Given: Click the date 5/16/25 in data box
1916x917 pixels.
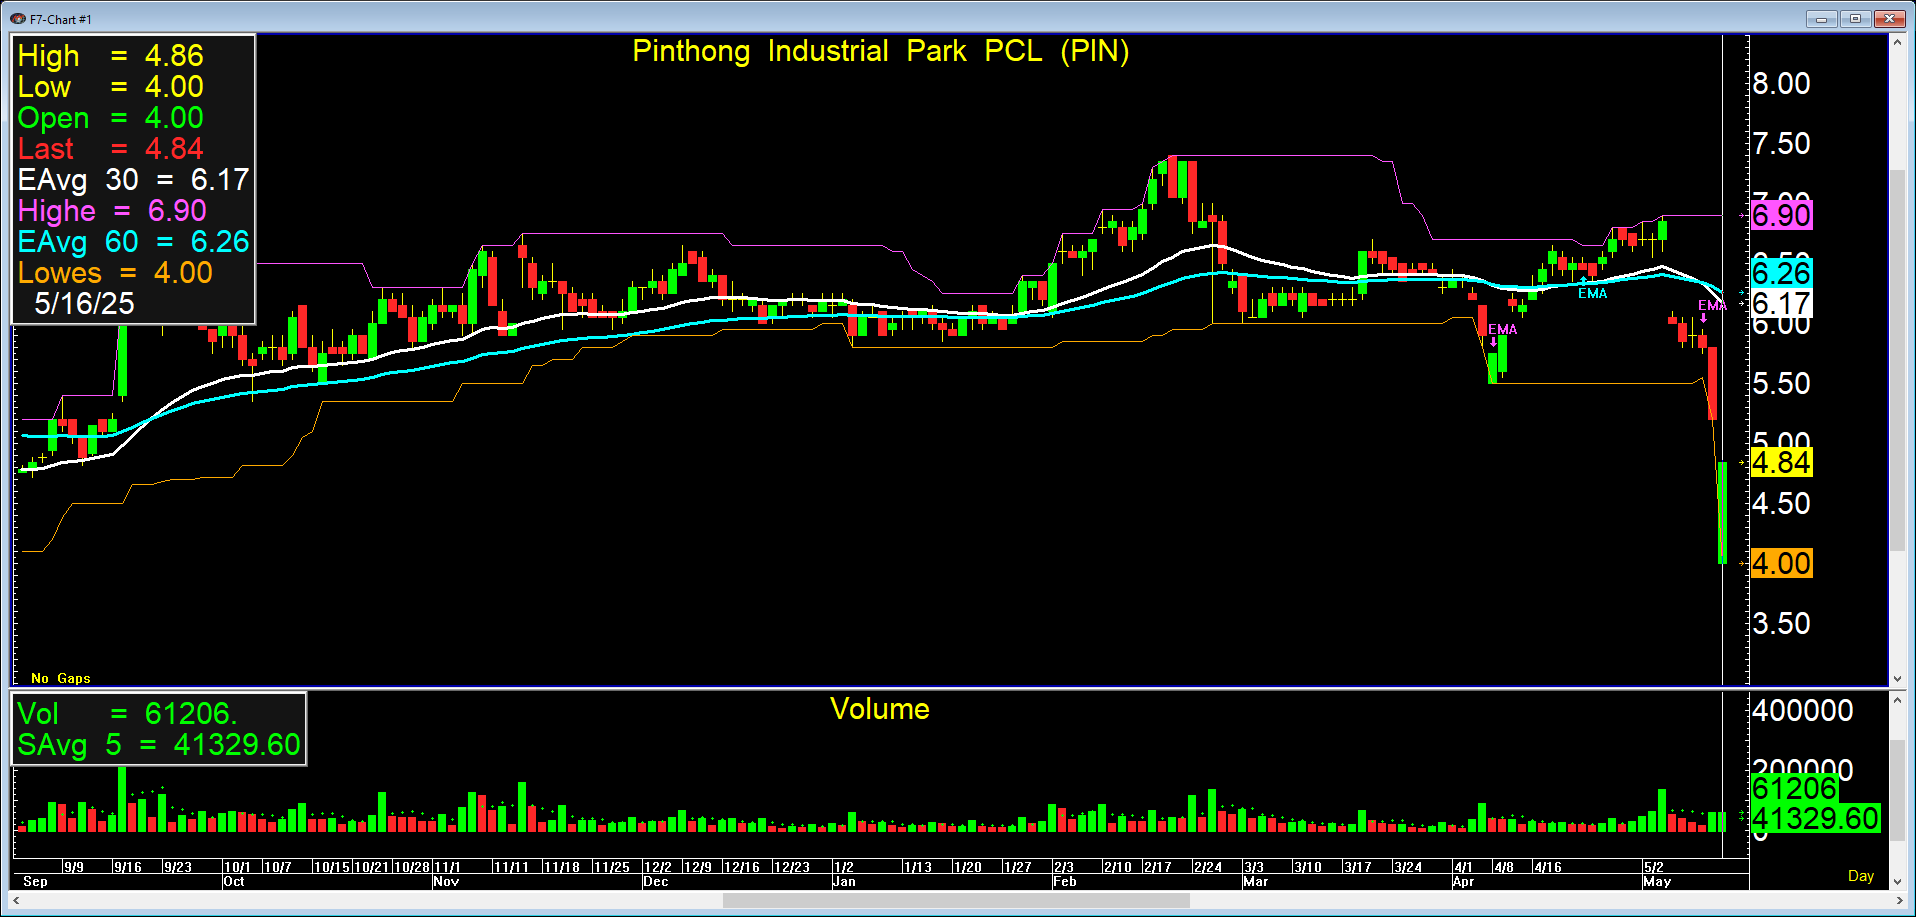Looking at the screenshot, I should [84, 303].
